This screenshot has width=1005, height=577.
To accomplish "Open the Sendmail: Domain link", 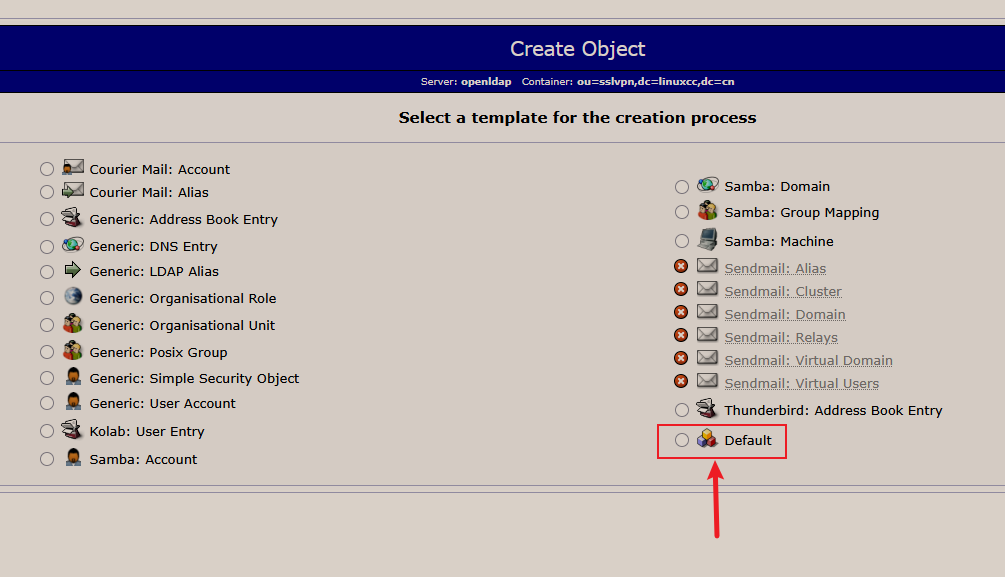I will coord(785,315).
